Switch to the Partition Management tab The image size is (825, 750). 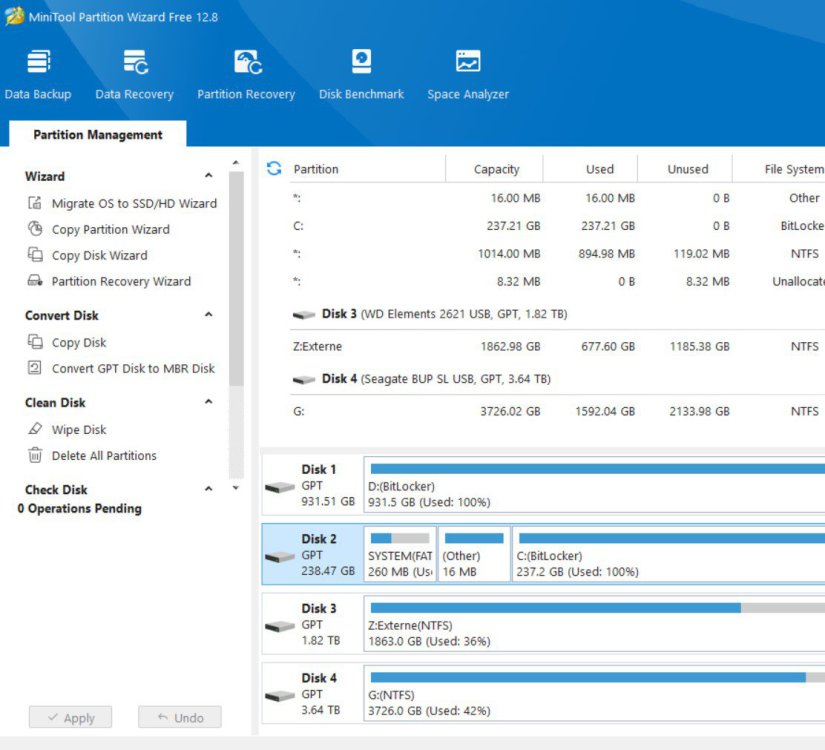click(97, 135)
